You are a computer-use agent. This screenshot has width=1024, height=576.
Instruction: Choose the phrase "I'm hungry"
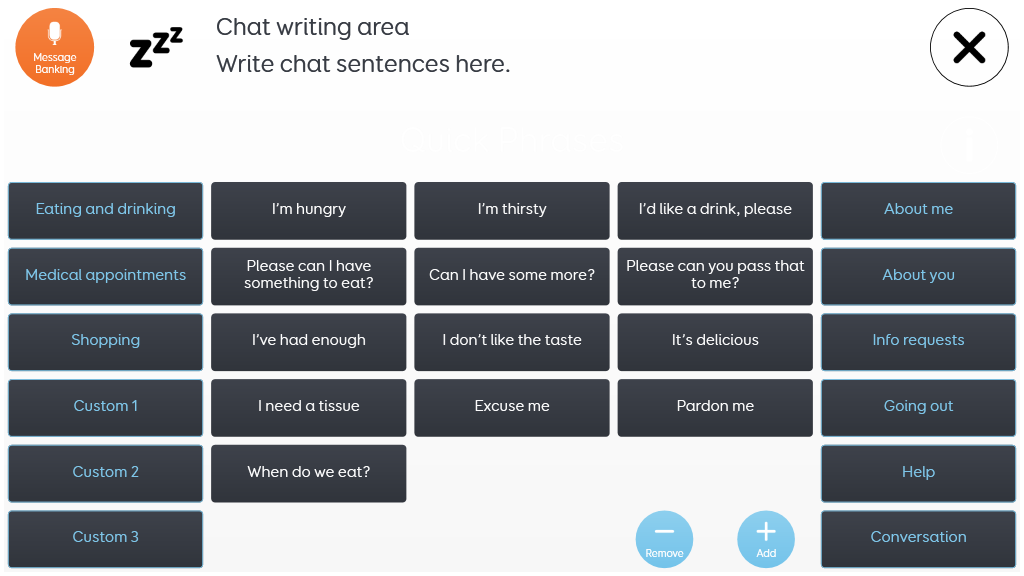point(309,210)
